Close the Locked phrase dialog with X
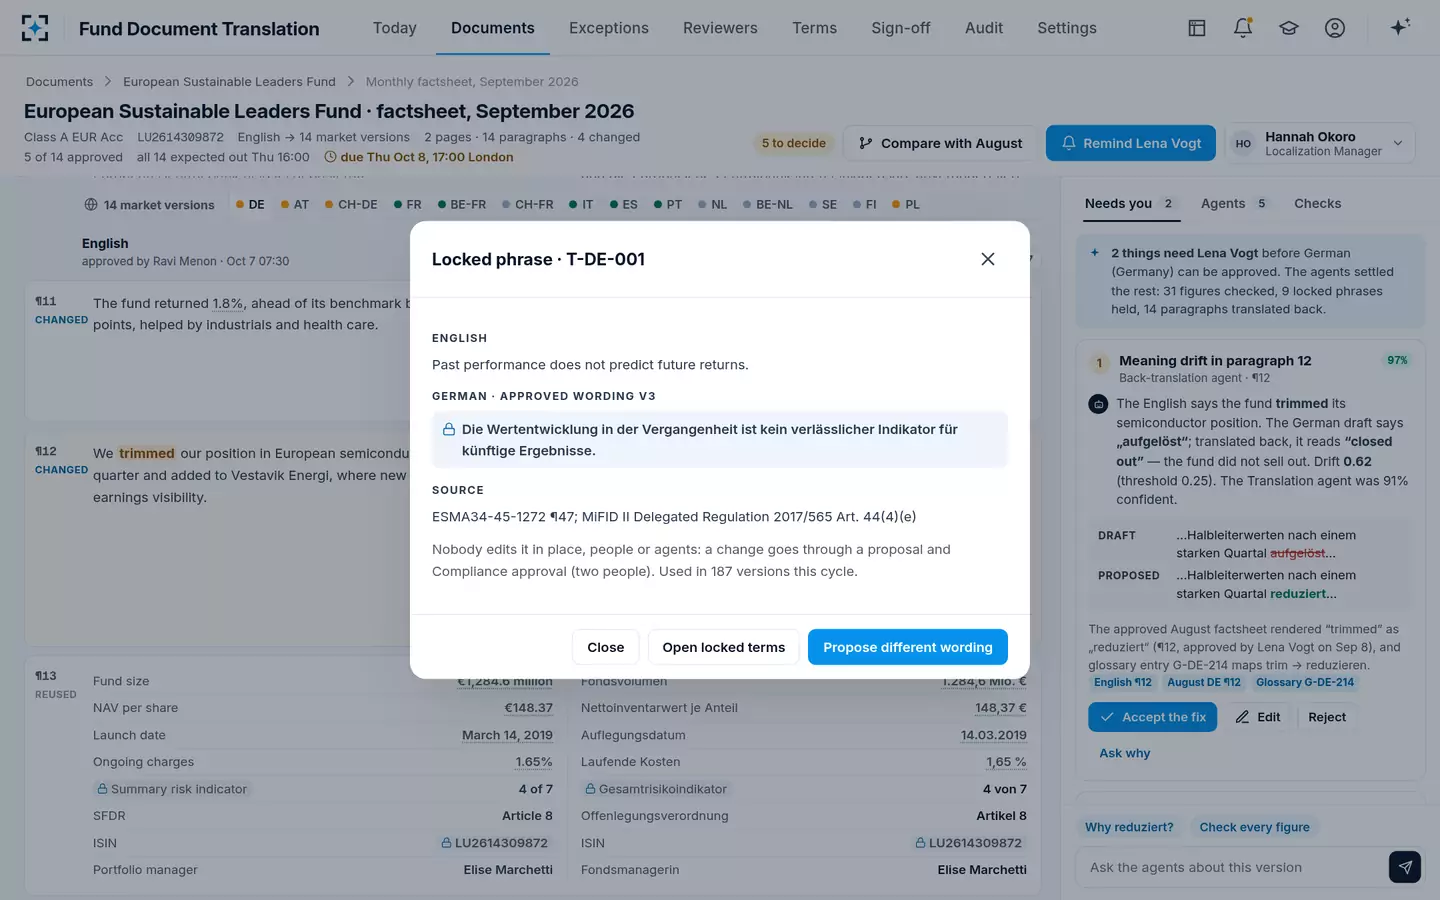The width and height of the screenshot is (1440, 900). 988,259
